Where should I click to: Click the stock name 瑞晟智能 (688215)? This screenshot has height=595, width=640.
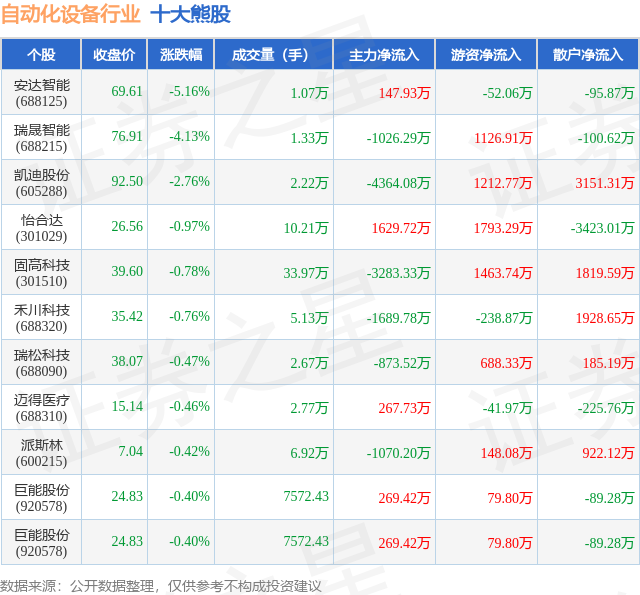[42, 138]
